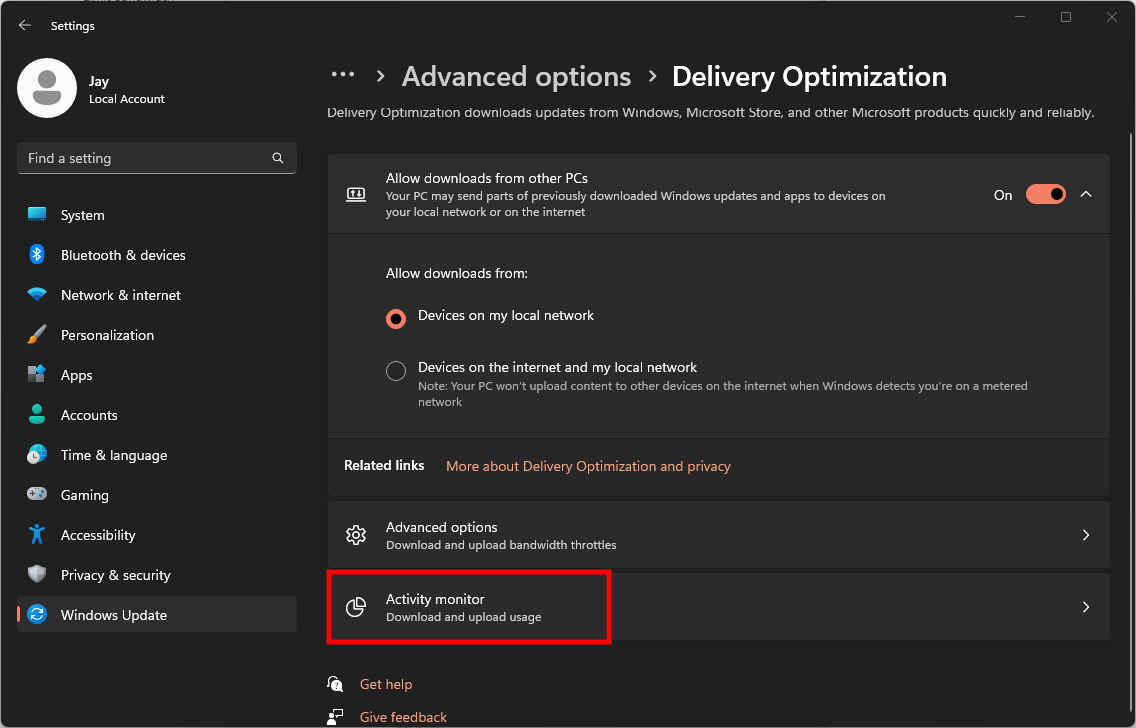This screenshot has height=728, width=1136.
Task: Turn off Allow downloads from other PCs
Action: (1045, 194)
